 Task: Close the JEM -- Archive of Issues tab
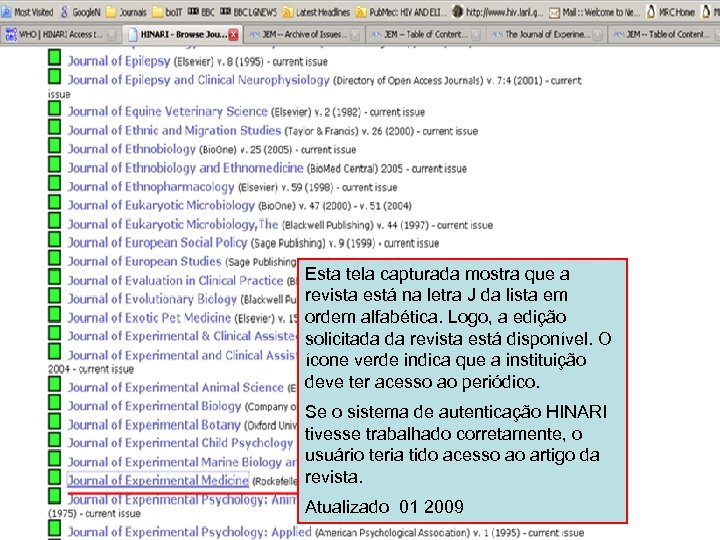[355, 34]
